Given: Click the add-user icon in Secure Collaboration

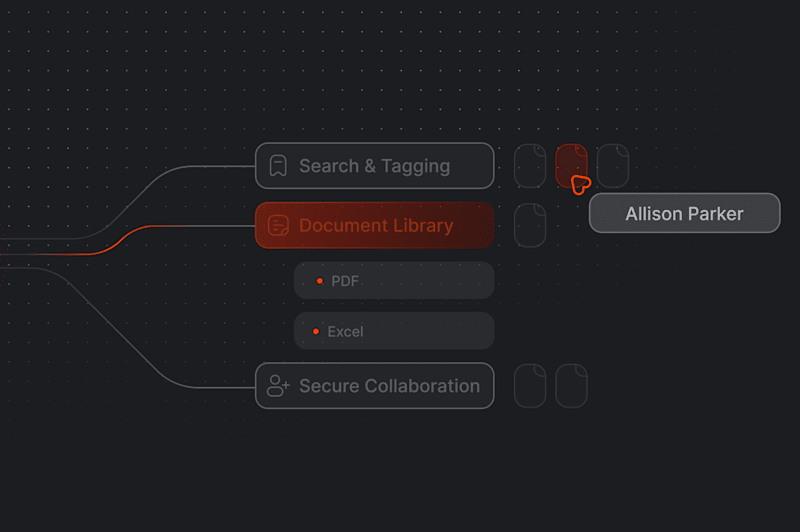Looking at the screenshot, I should [x=278, y=386].
